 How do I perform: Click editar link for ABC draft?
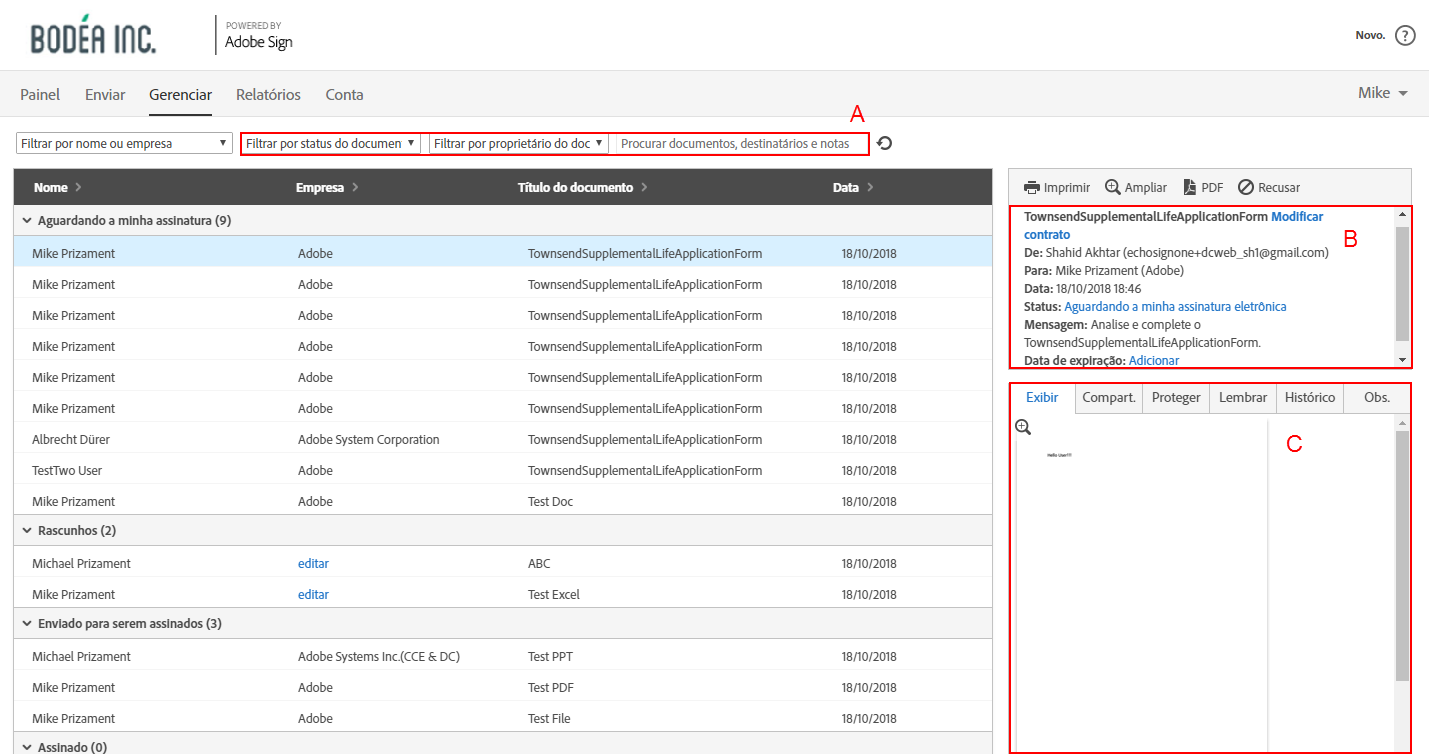pyautogui.click(x=313, y=563)
